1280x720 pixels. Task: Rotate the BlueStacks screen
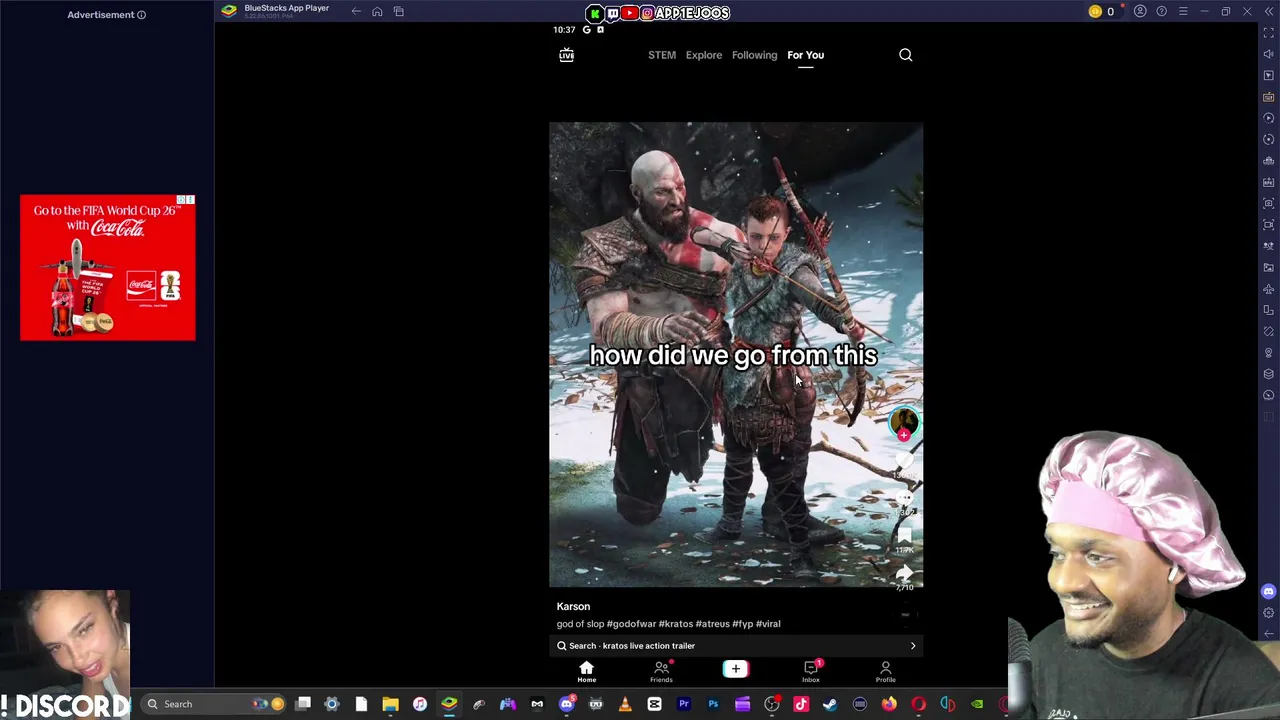click(1269, 310)
